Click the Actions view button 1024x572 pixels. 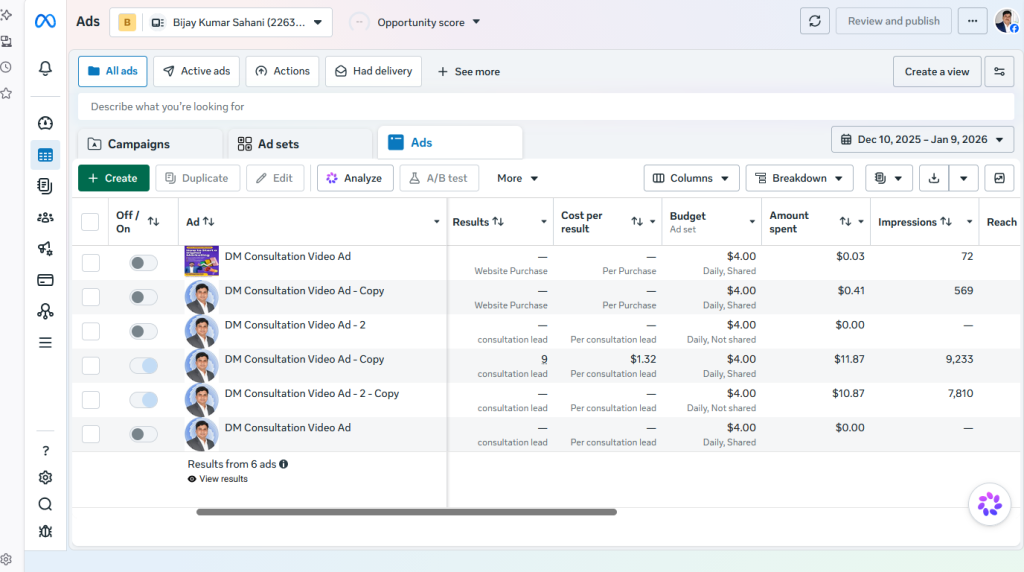[282, 71]
